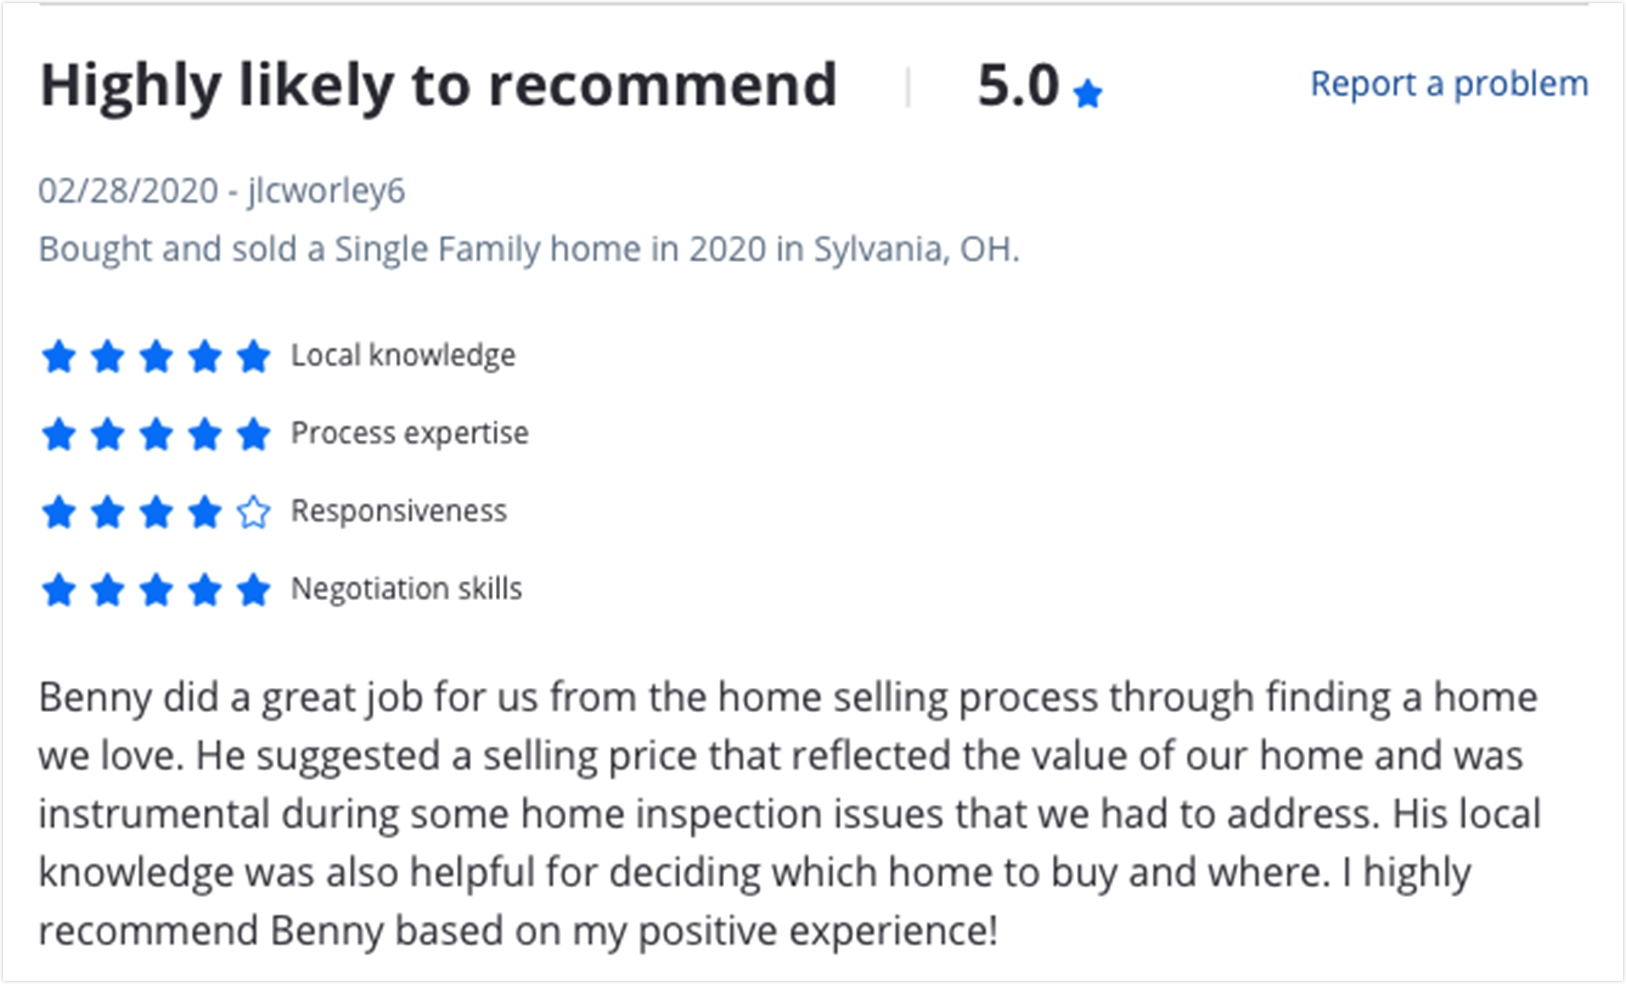Click the first star of Negotiation skills
Image resolution: width=1626 pixels, height=984 pixels.
59,590
